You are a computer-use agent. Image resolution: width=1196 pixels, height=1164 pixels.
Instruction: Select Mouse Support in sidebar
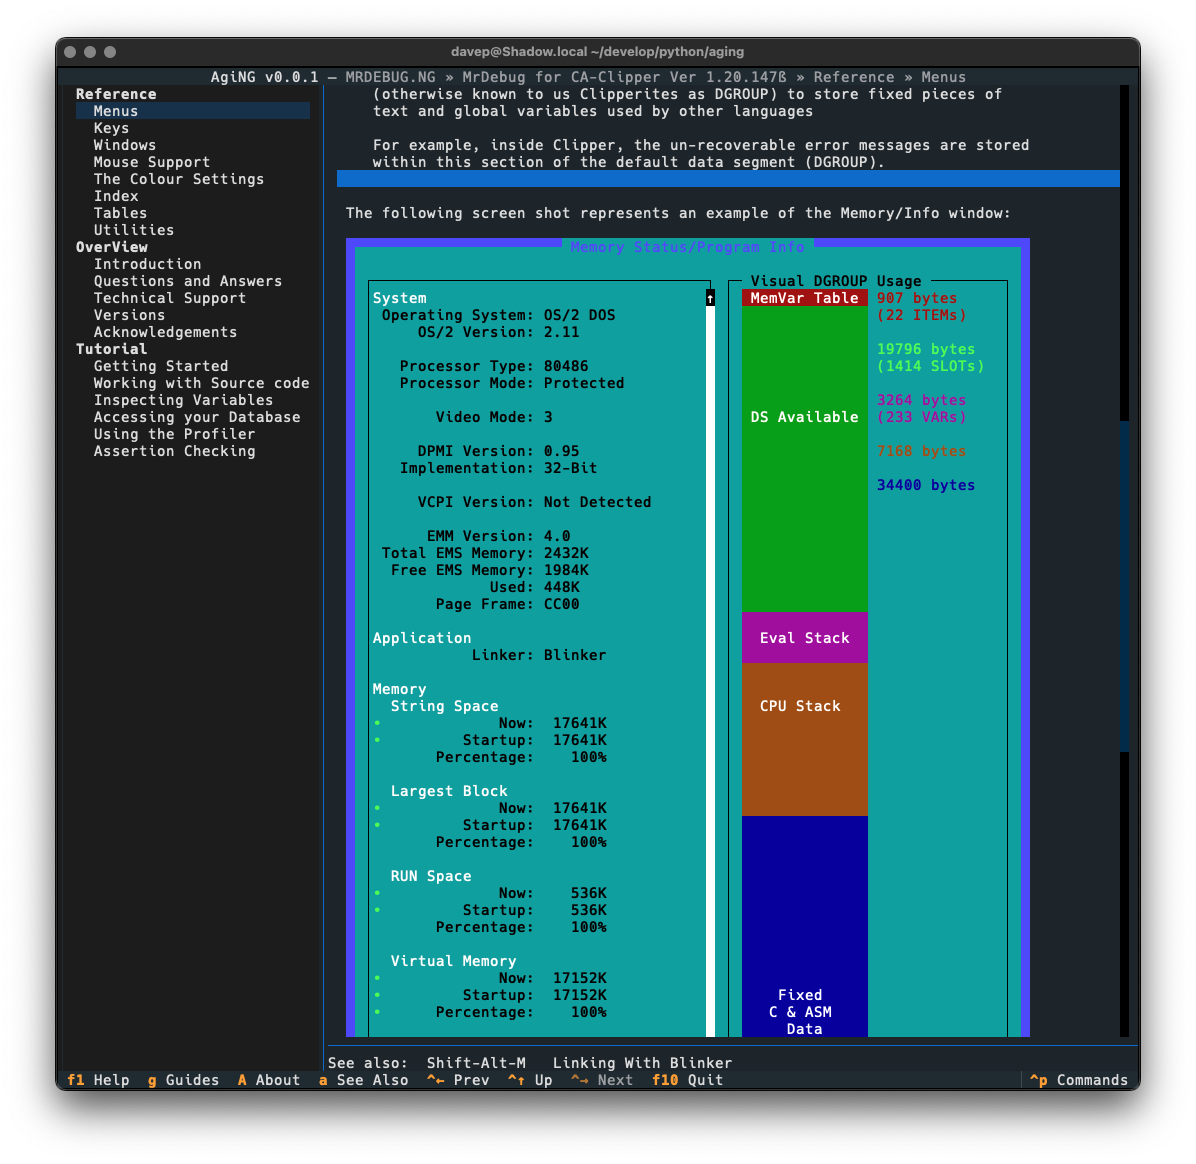click(x=152, y=162)
